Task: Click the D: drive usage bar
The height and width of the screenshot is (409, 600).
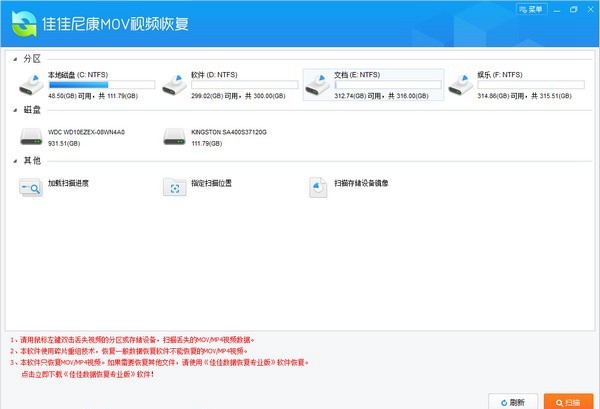Action: 245,85
